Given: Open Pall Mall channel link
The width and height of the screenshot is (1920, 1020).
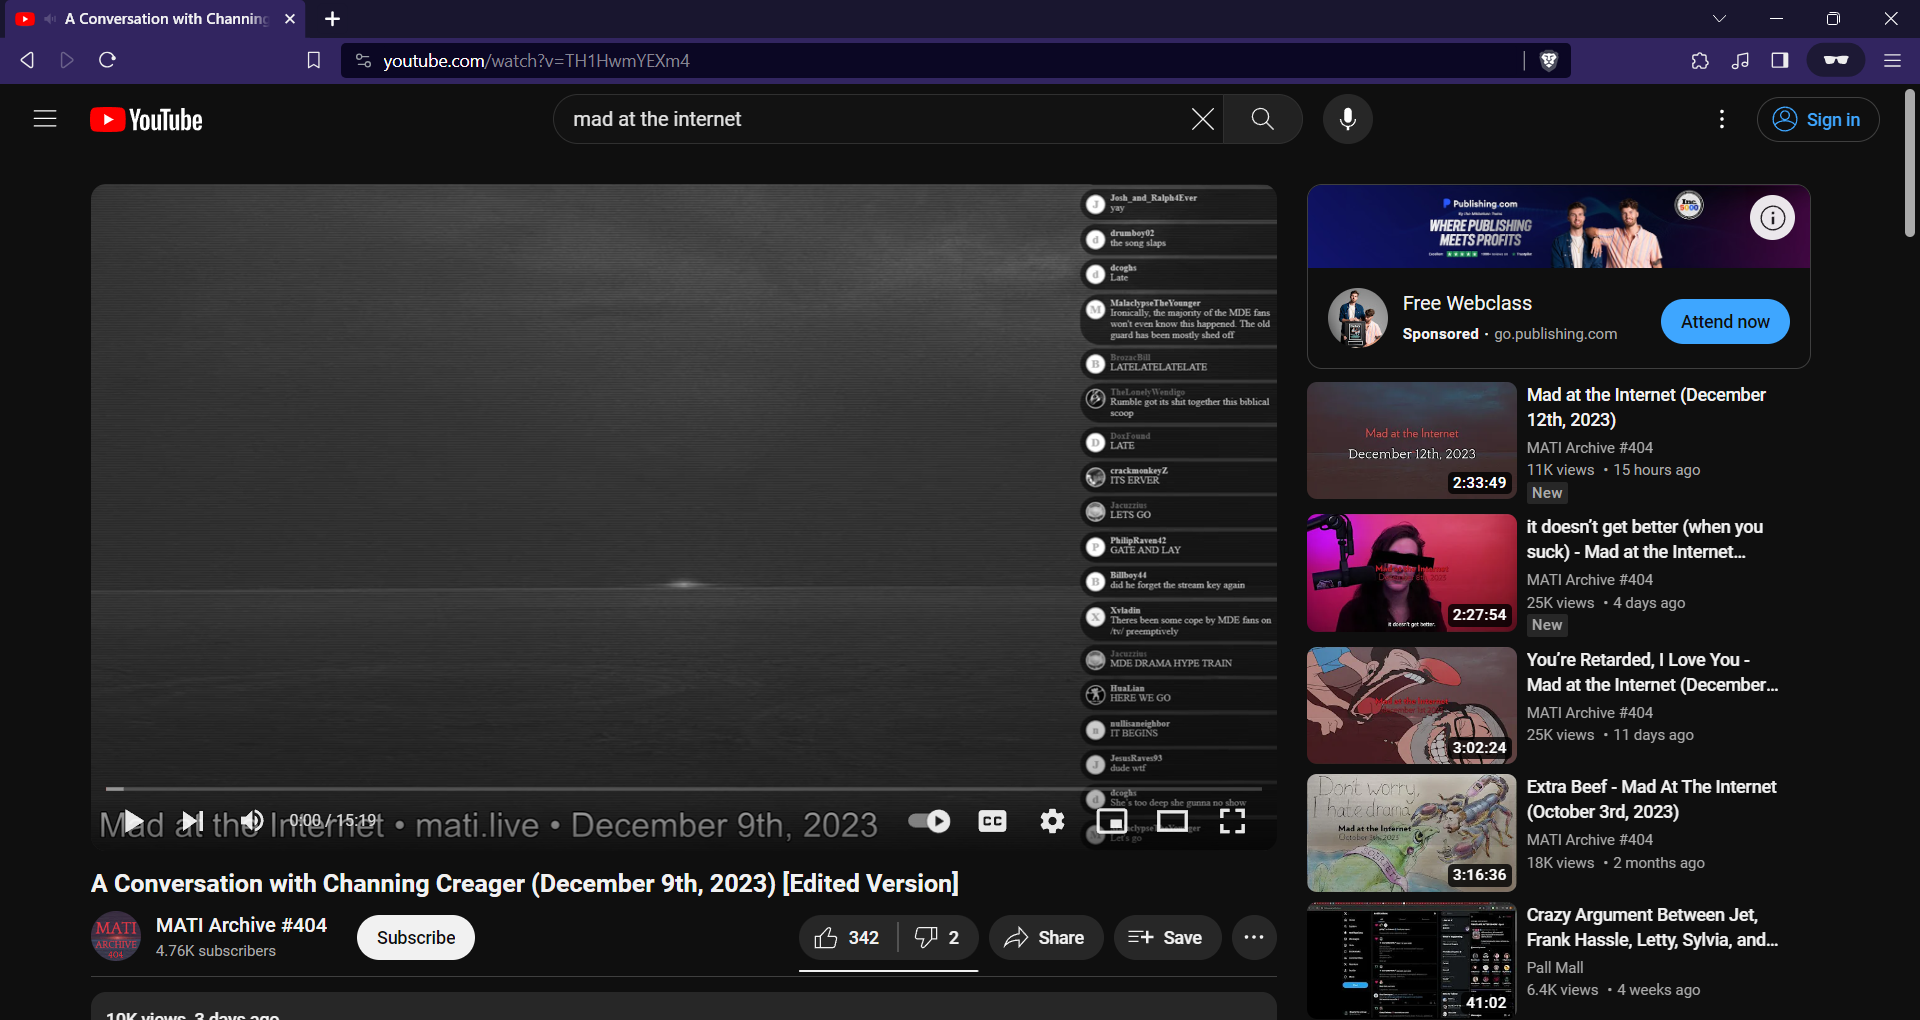Looking at the screenshot, I should (1555, 968).
